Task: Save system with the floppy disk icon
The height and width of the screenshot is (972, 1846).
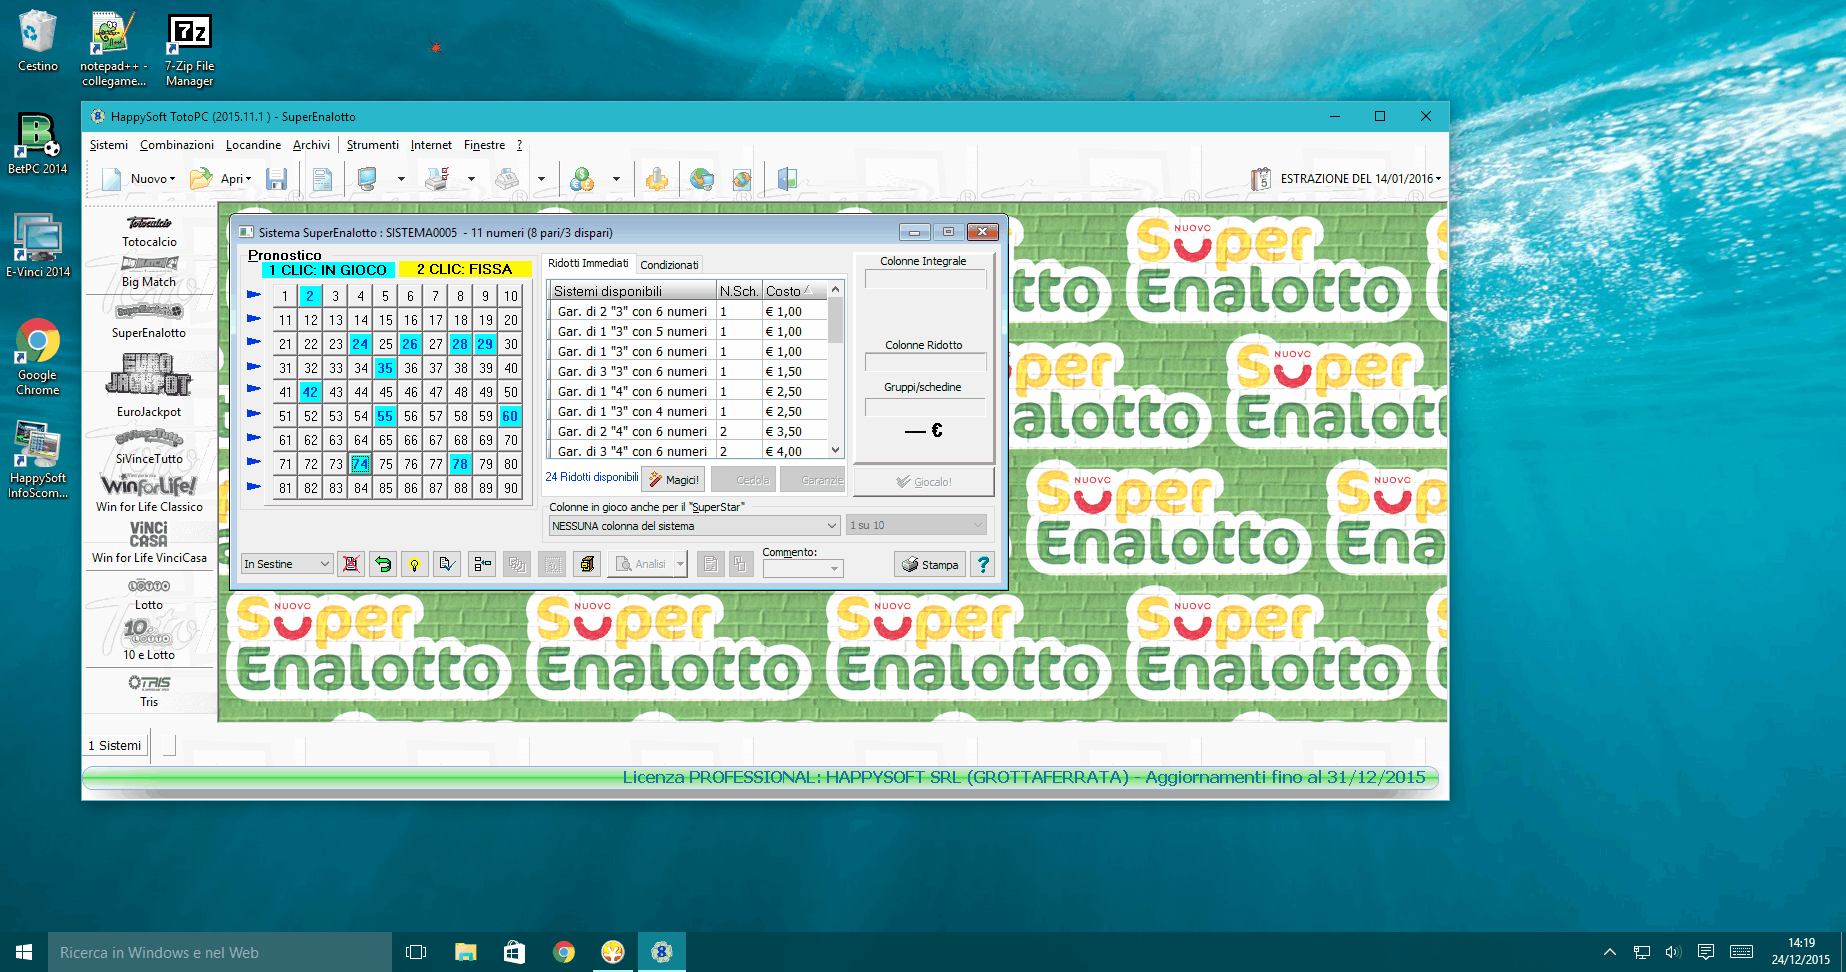Action: pos(277,179)
